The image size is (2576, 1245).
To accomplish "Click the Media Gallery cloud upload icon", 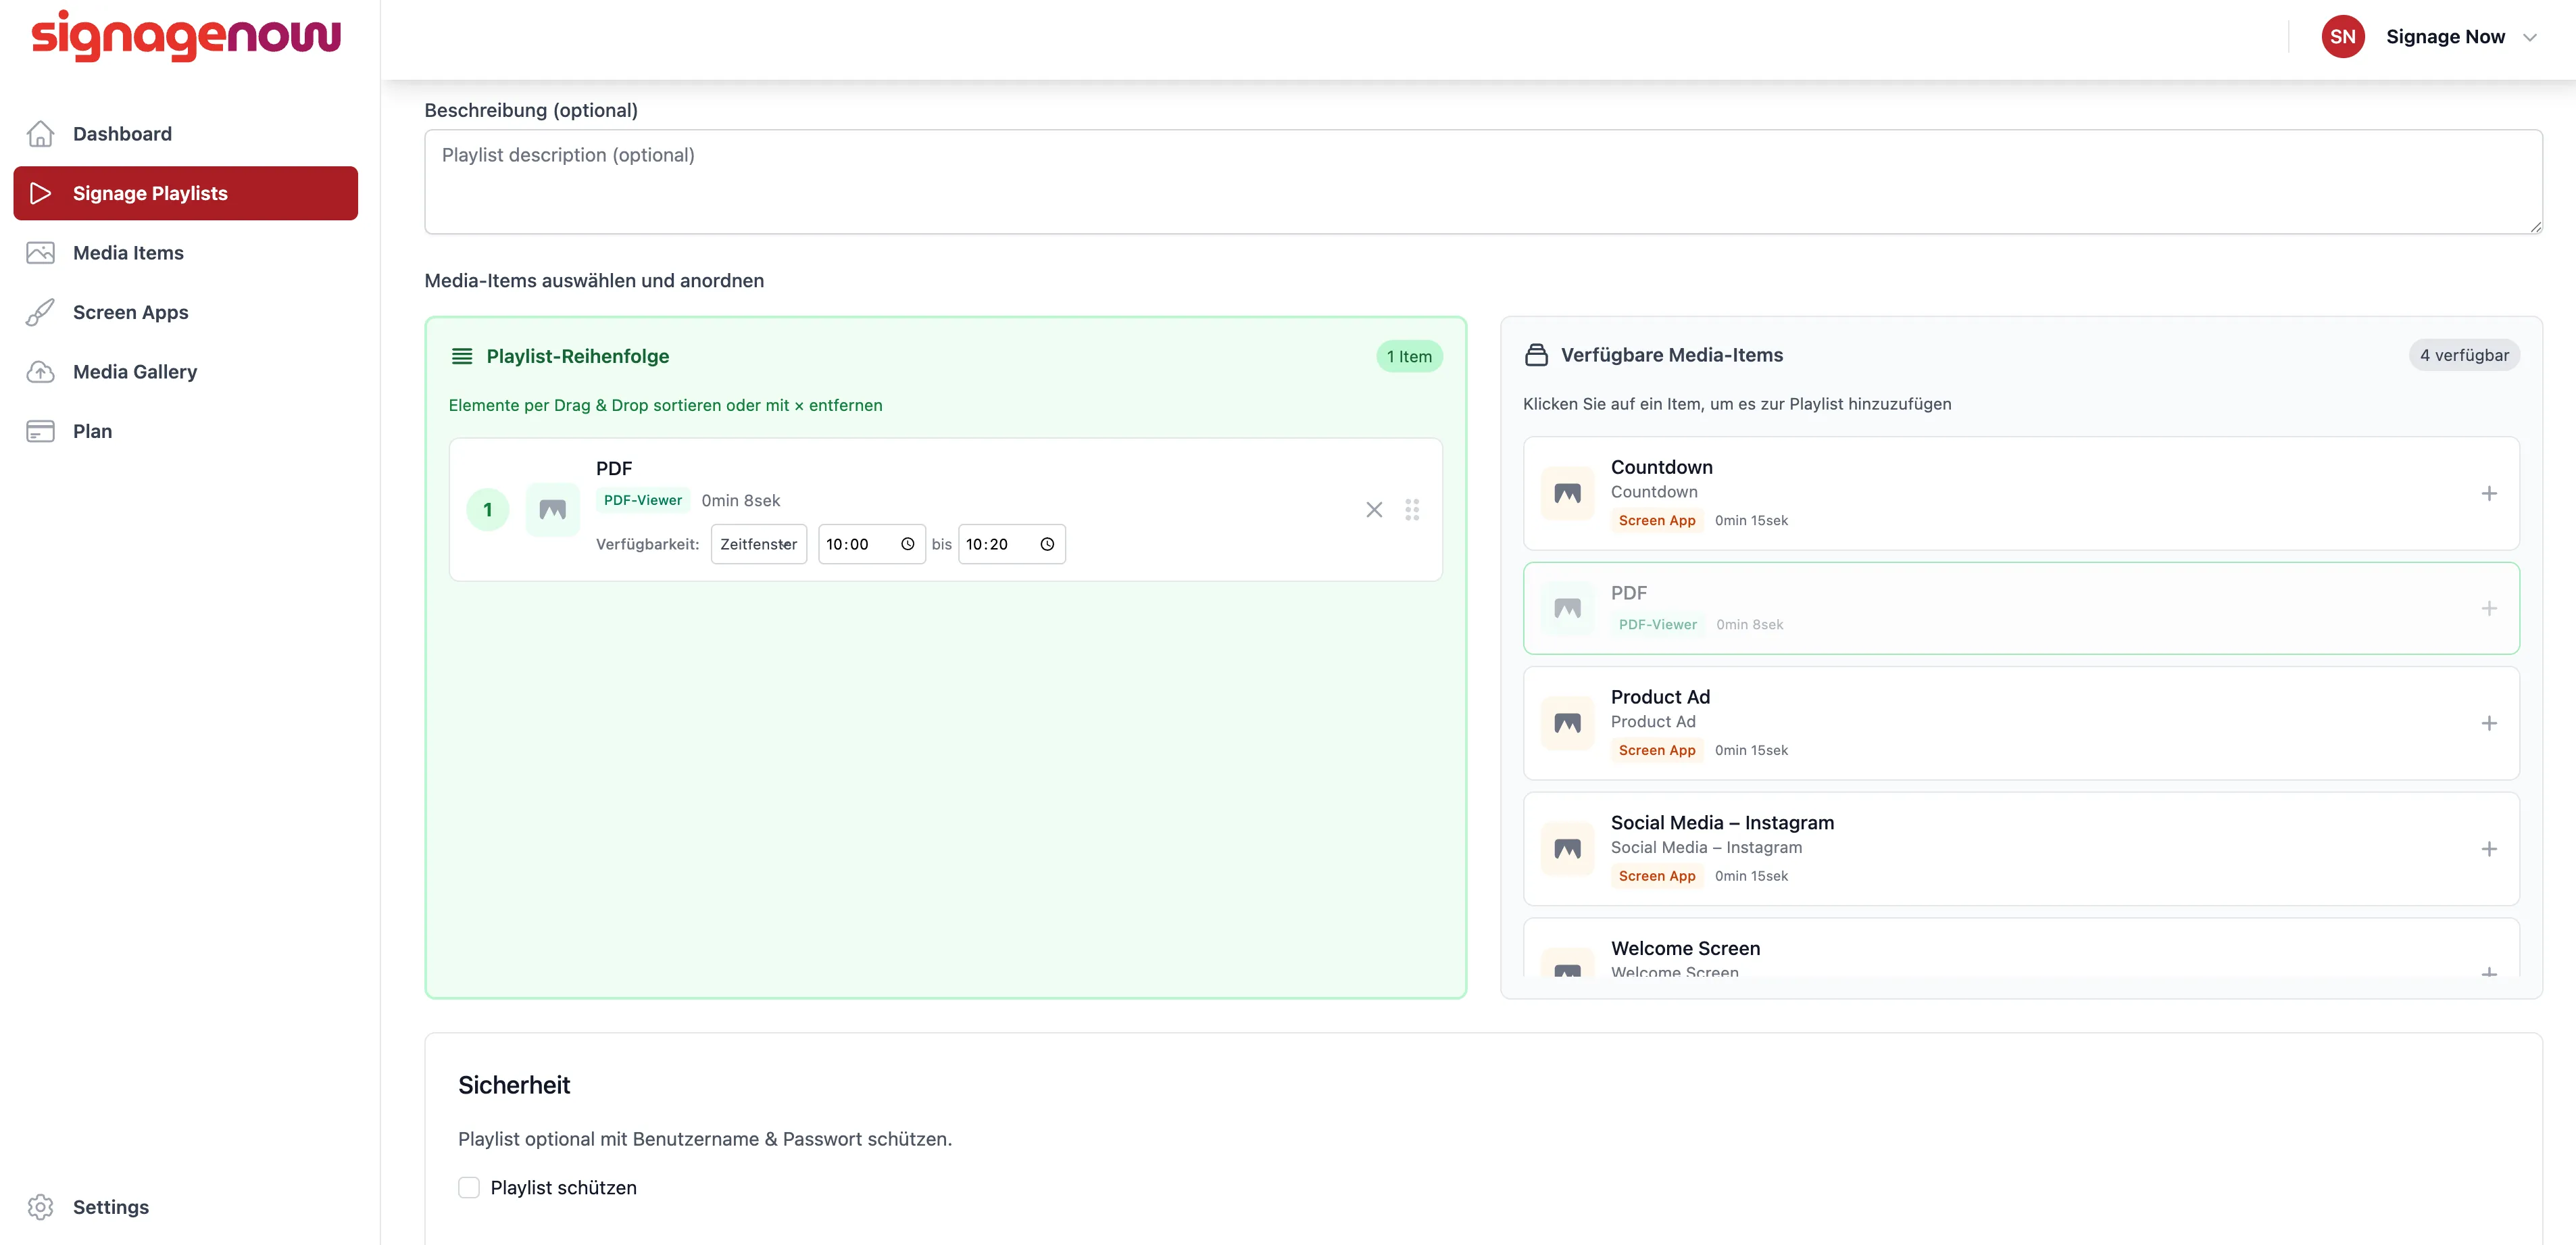I will [x=40, y=372].
